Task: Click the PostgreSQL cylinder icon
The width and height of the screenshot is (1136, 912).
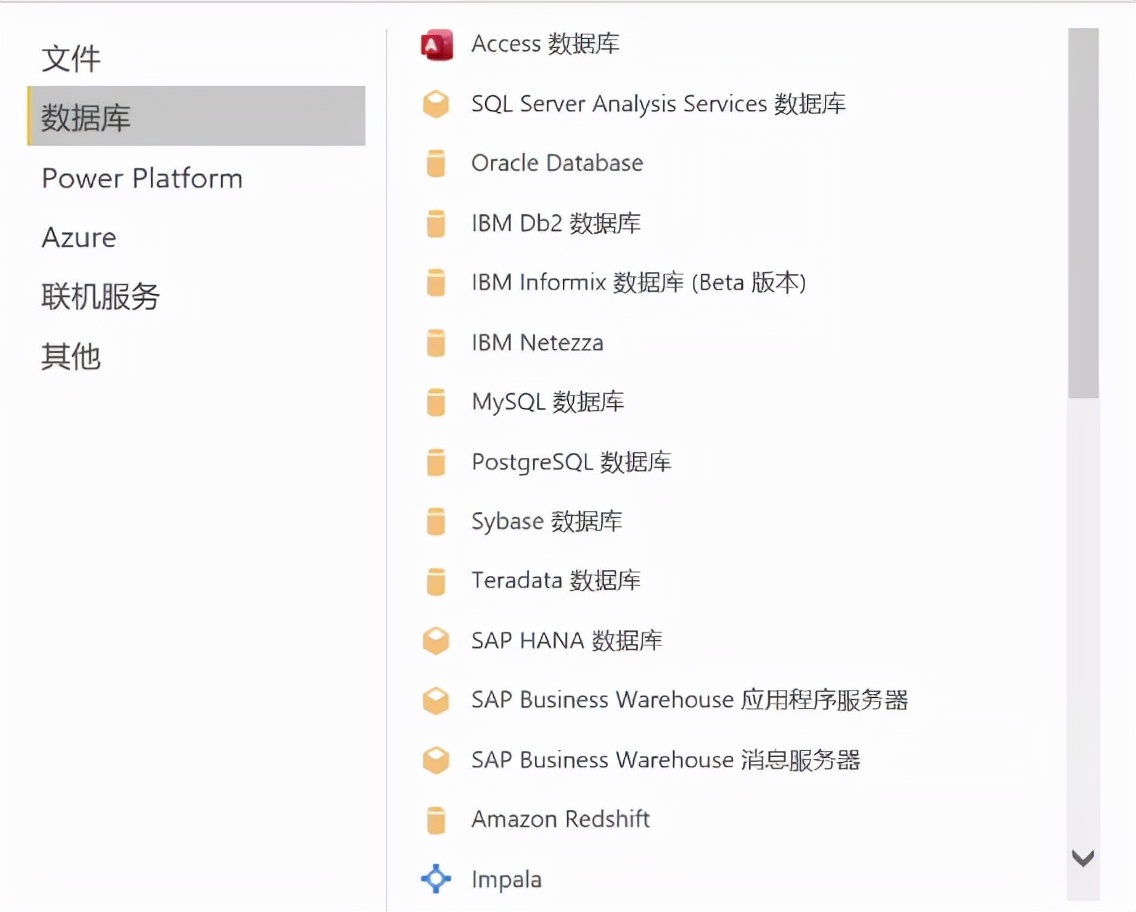Action: (436, 462)
